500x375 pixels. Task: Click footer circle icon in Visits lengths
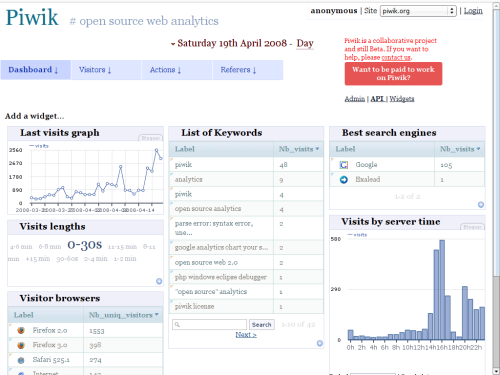coord(159,281)
